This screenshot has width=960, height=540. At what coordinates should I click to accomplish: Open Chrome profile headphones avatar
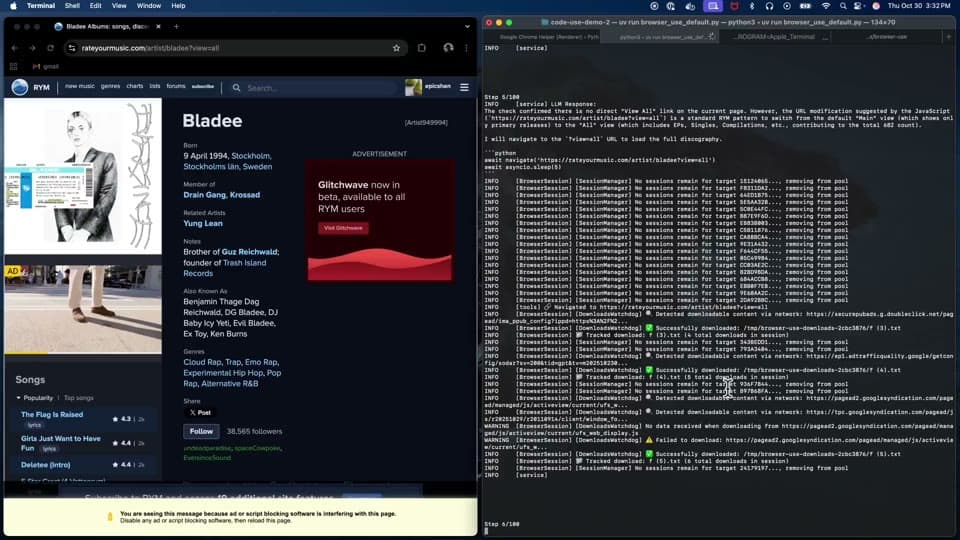(x=448, y=48)
